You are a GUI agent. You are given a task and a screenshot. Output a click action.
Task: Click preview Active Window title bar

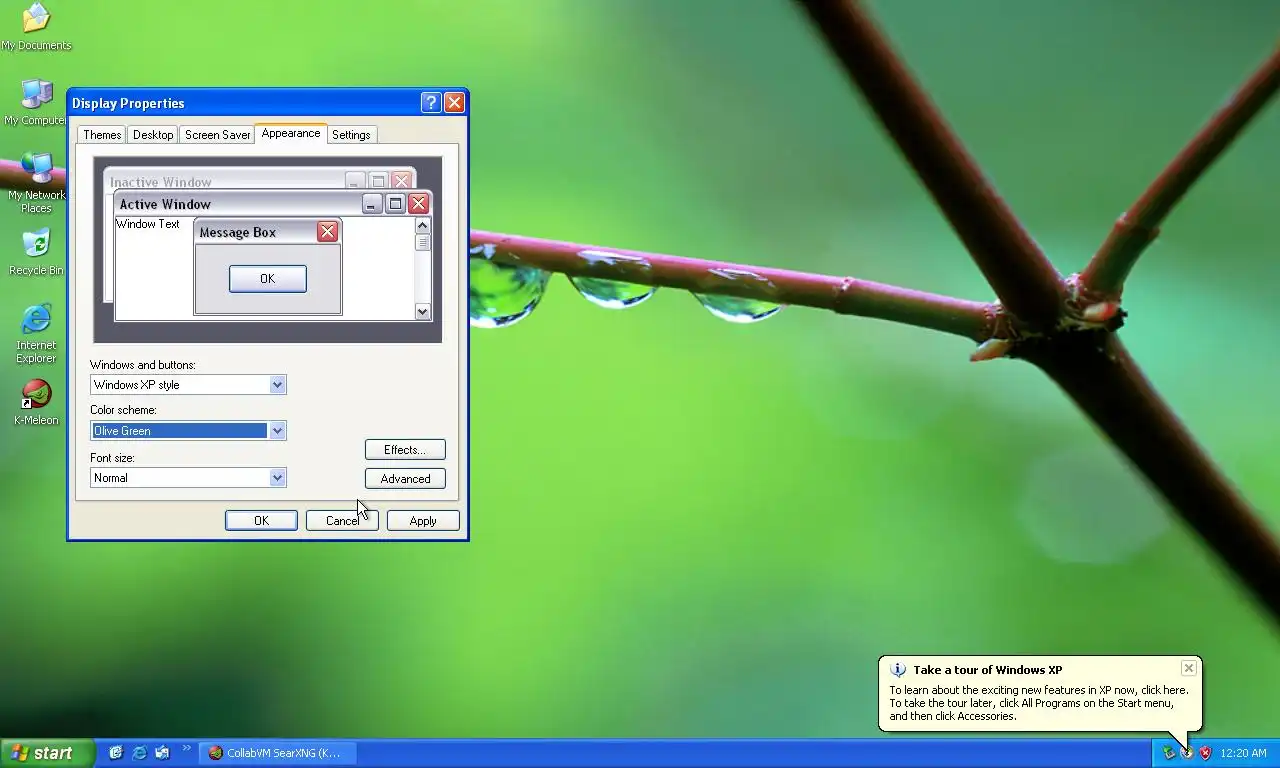tap(273, 204)
